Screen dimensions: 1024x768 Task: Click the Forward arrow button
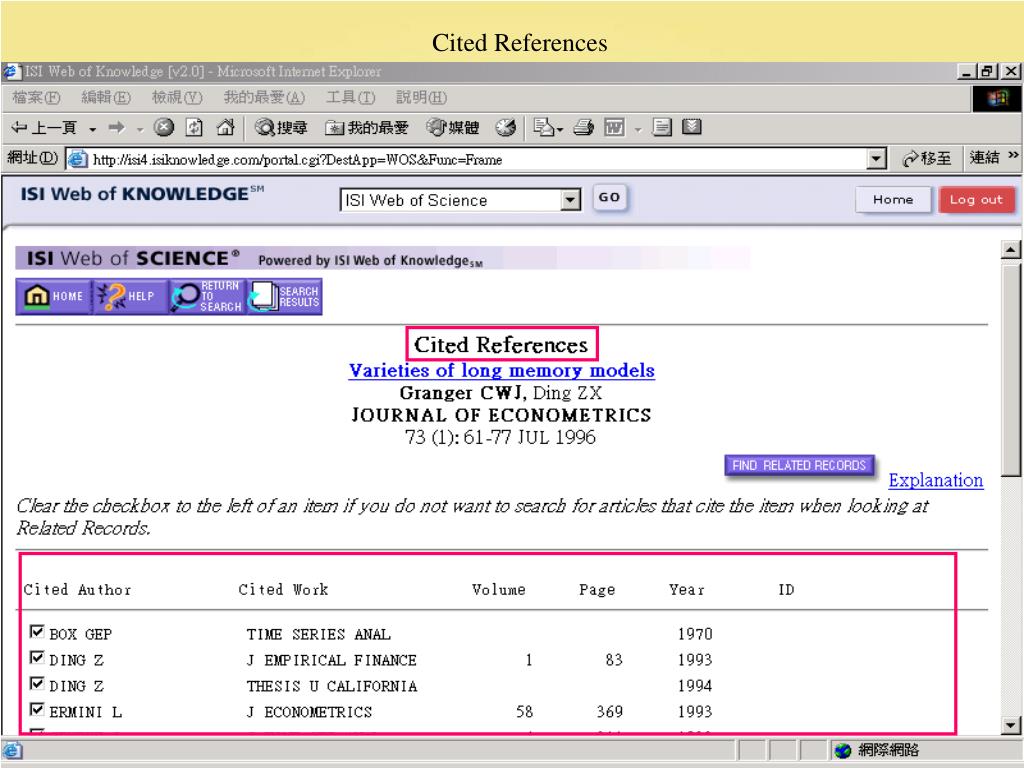click(116, 127)
